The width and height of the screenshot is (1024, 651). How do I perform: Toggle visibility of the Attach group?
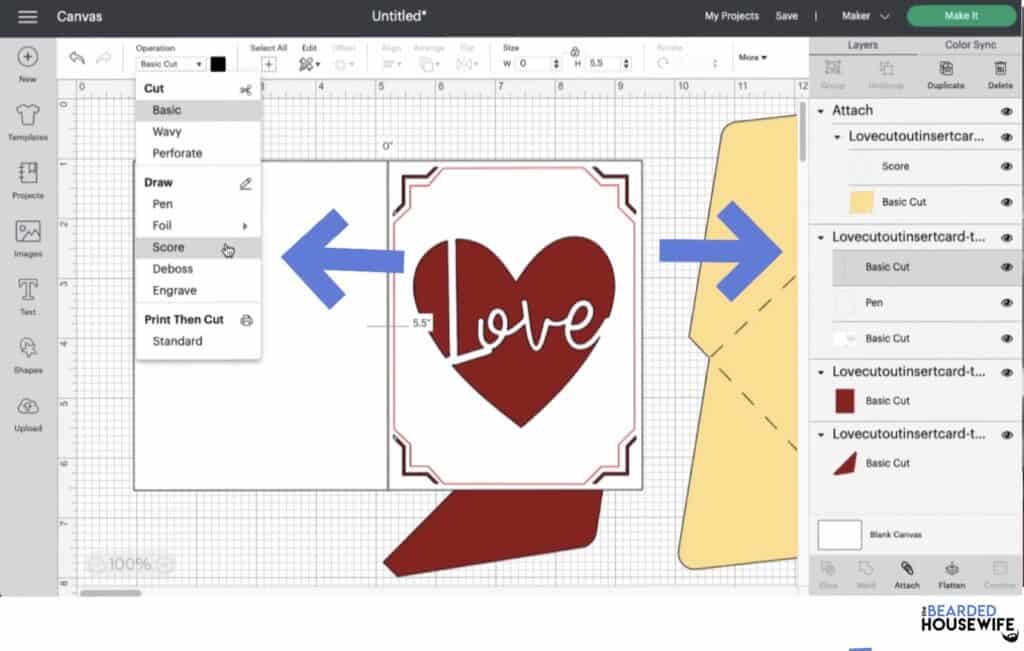[1007, 110]
